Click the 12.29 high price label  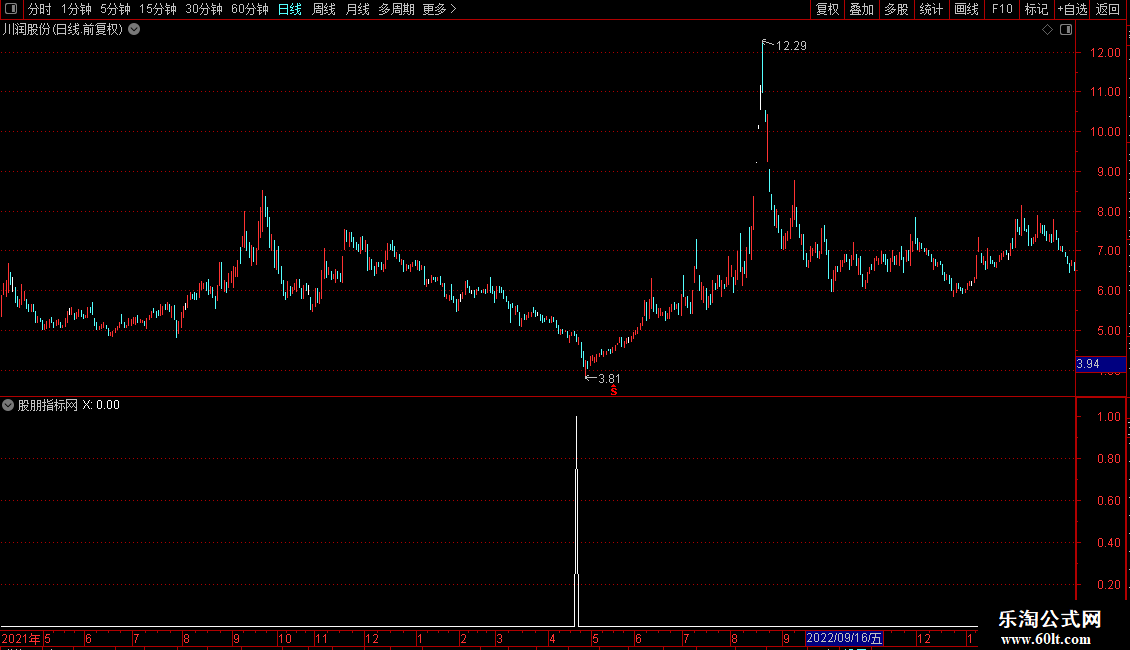[x=791, y=46]
